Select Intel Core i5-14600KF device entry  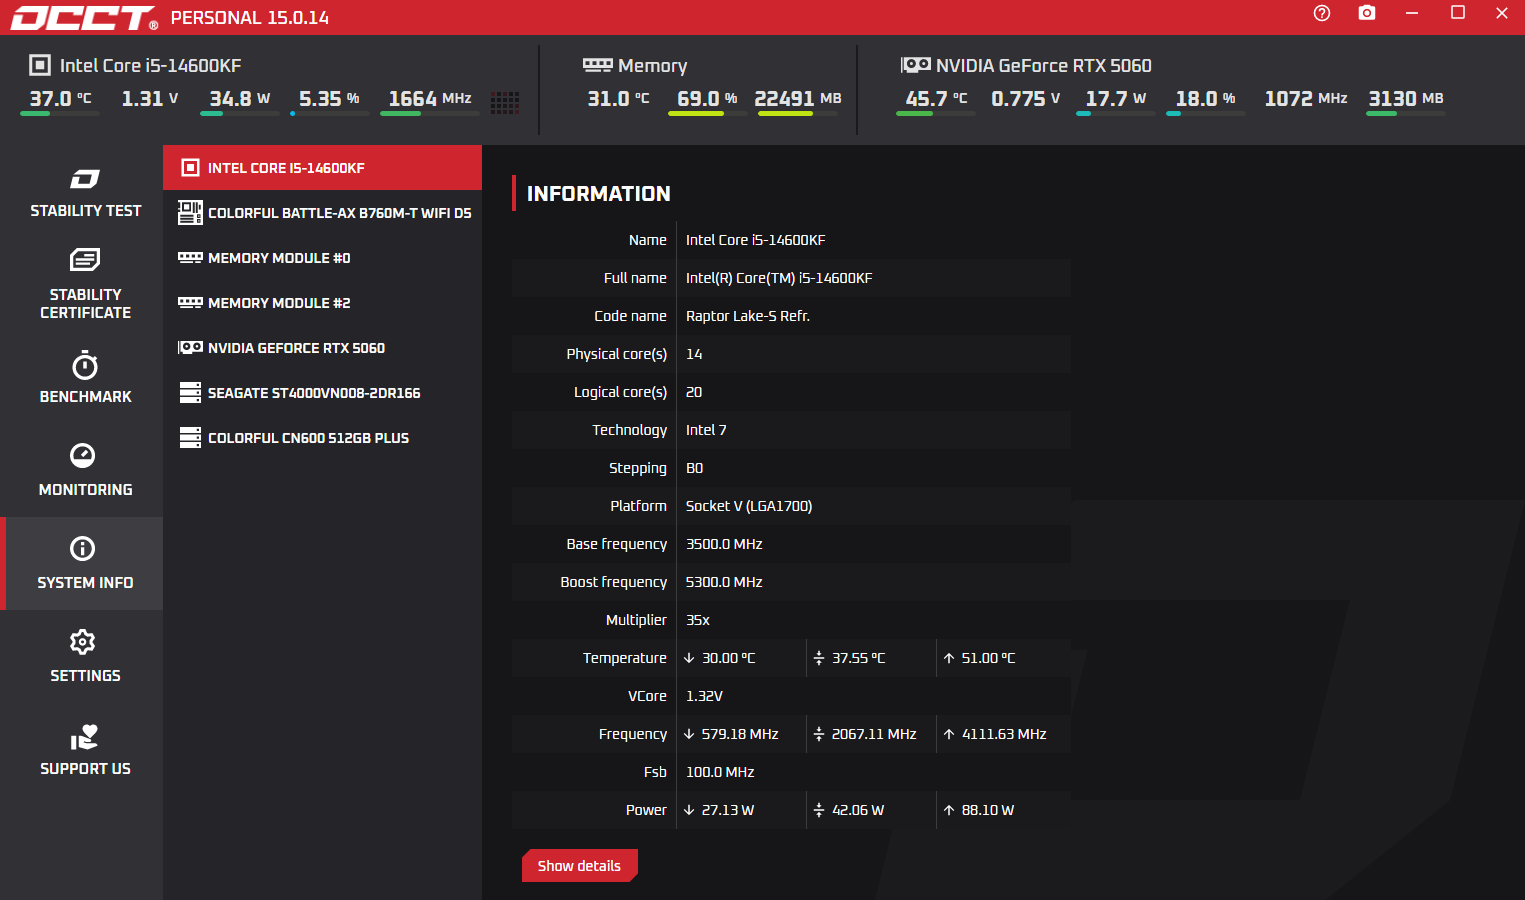coord(322,168)
